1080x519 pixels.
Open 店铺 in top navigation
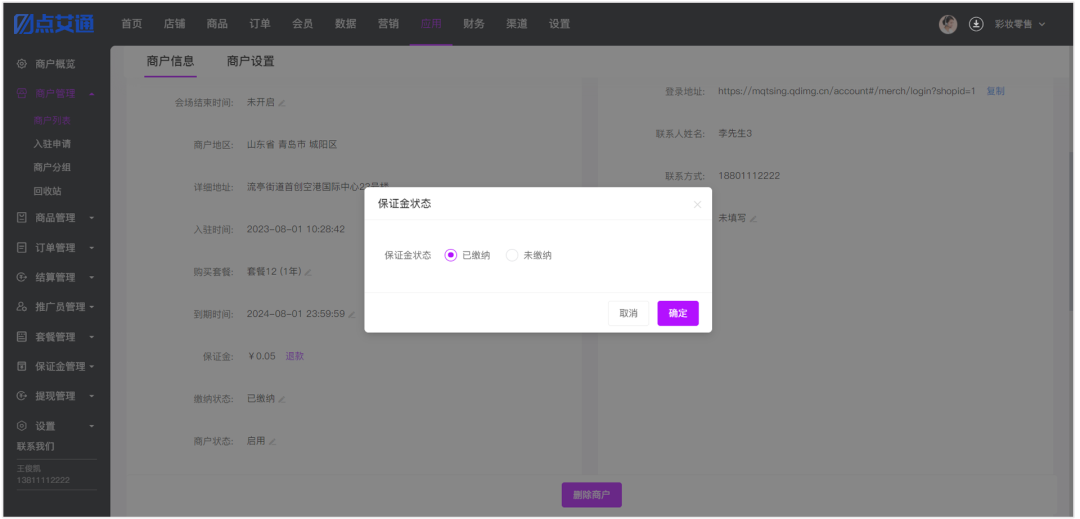(174, 23)
